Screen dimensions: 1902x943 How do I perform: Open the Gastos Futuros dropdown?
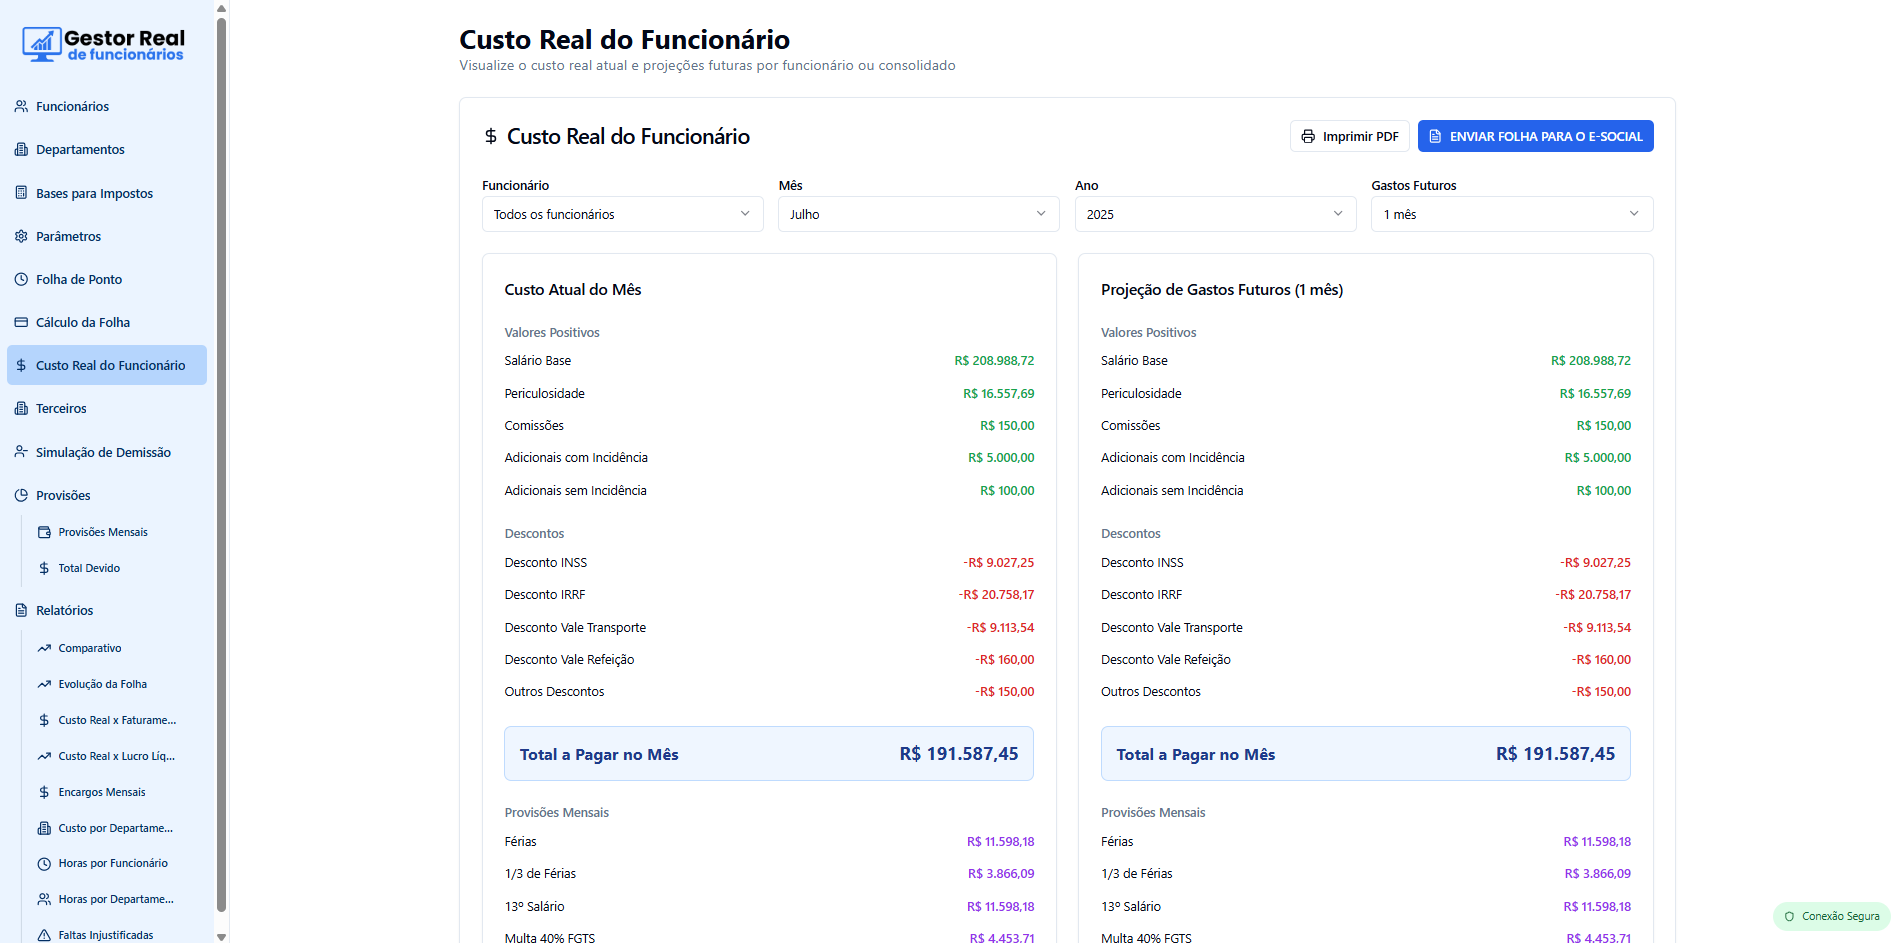point(1512,214)
